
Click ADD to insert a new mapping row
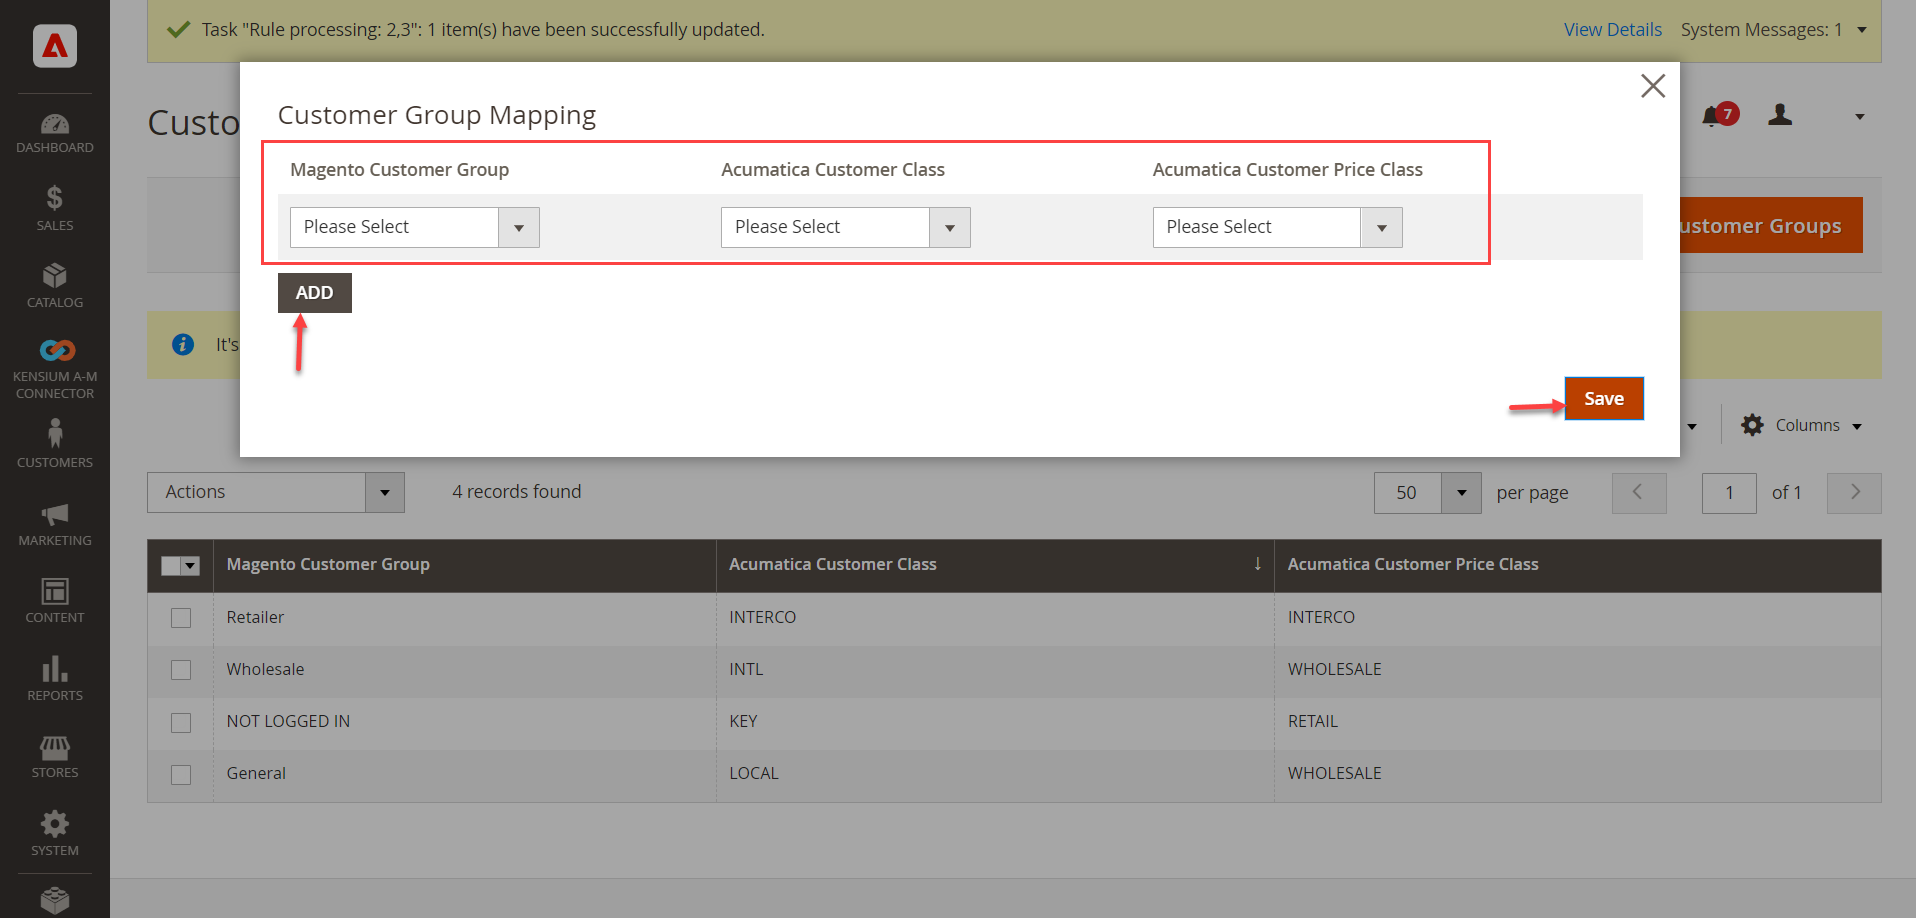point(314,292)
